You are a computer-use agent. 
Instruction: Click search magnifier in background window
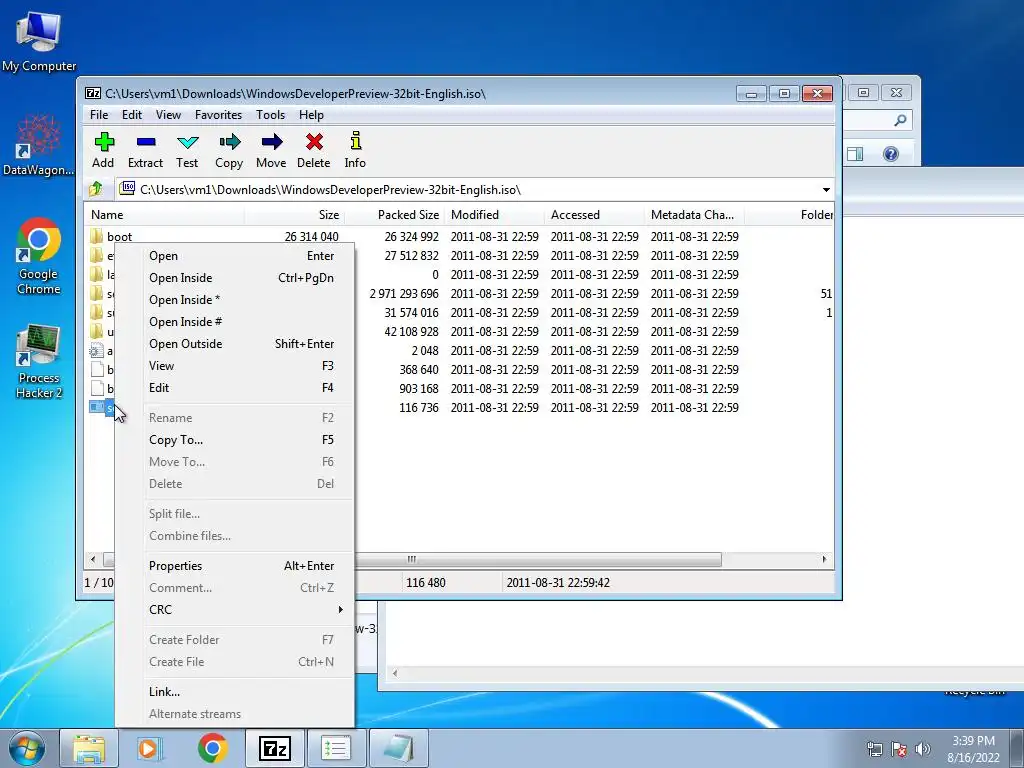point(901,120)
